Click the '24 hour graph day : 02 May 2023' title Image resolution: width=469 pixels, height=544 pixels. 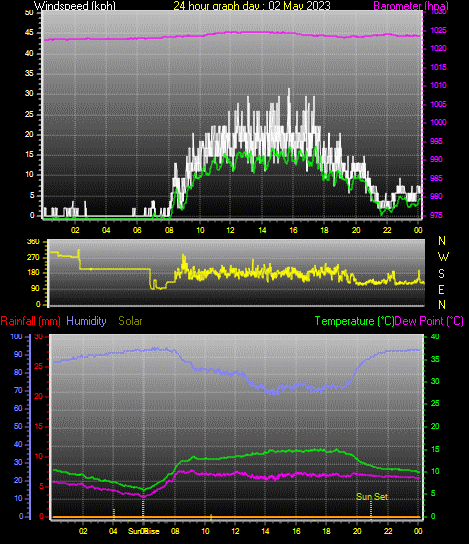[252, 5]
